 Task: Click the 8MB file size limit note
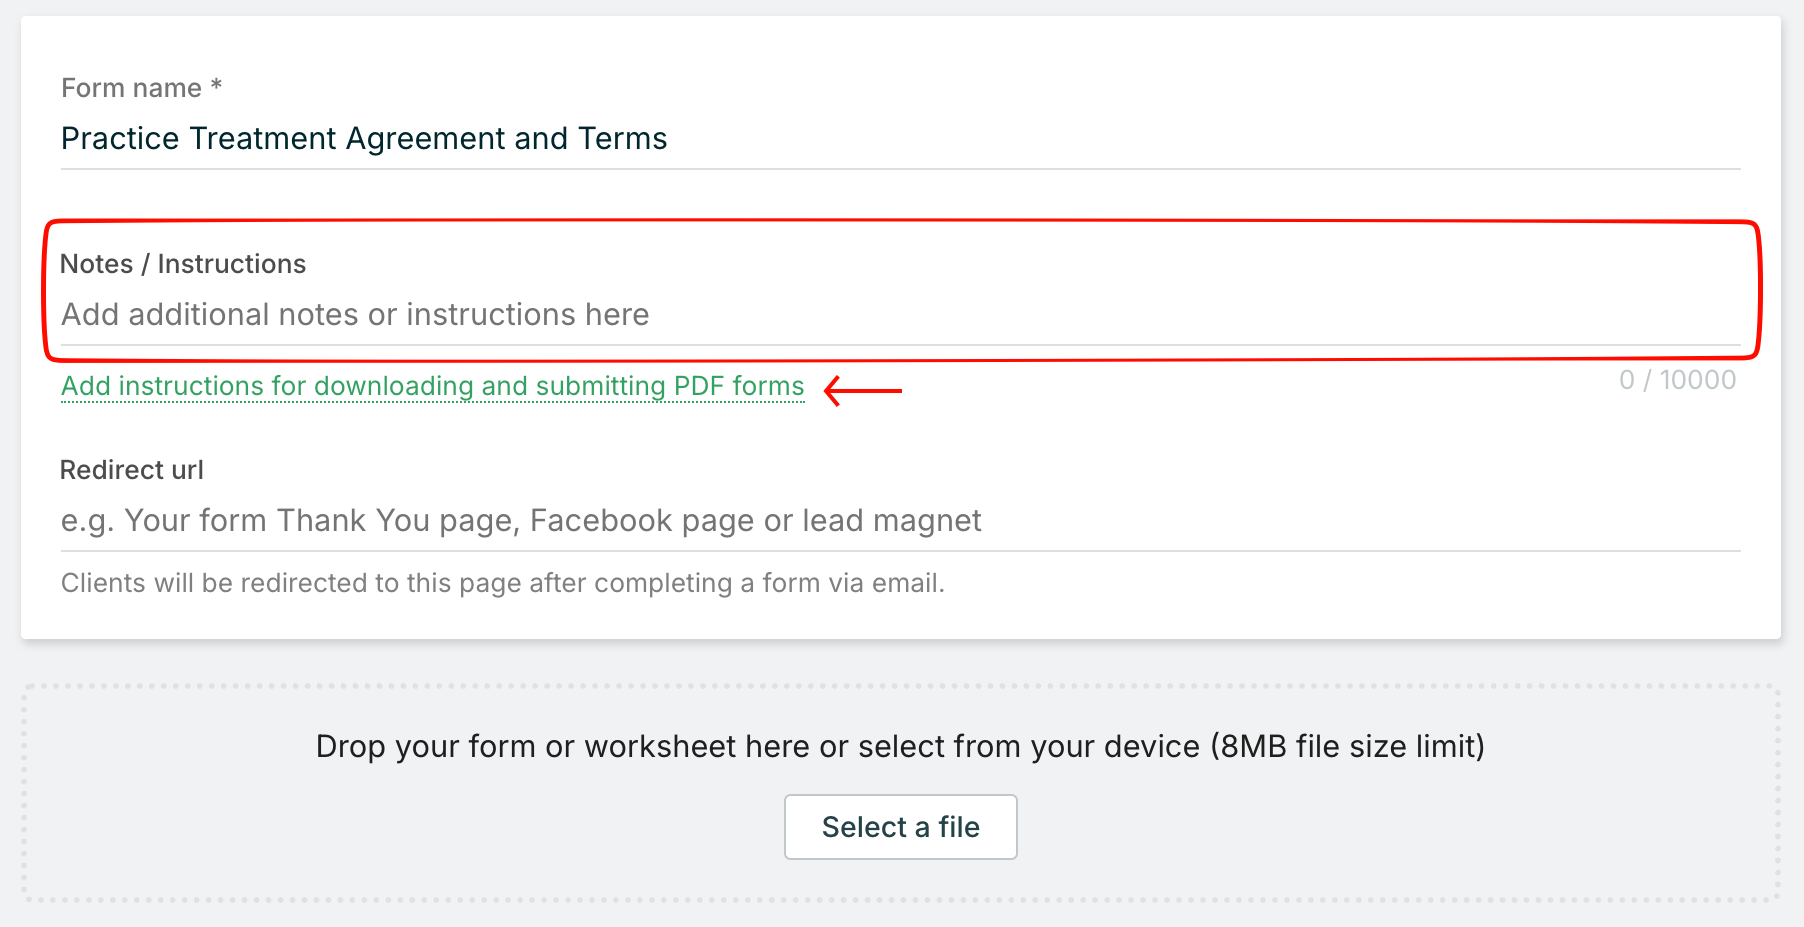pos(1348,747)
